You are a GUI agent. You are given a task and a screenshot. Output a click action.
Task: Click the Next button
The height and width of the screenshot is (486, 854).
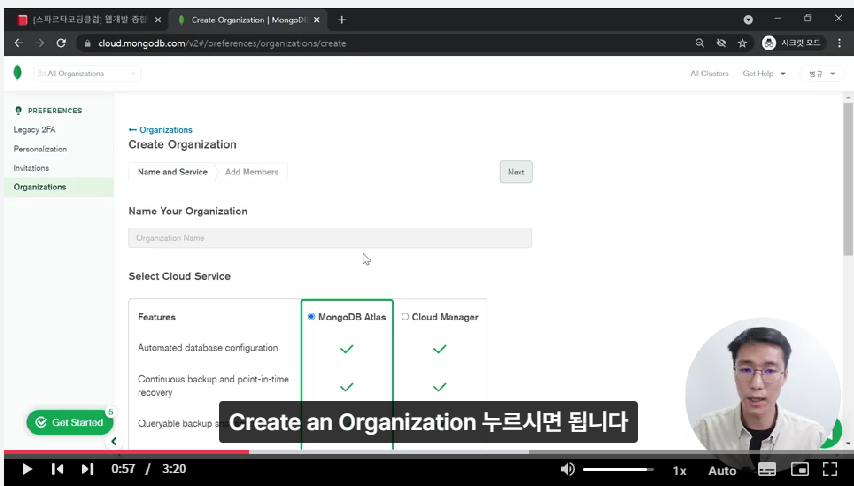[x=516, y=172]
